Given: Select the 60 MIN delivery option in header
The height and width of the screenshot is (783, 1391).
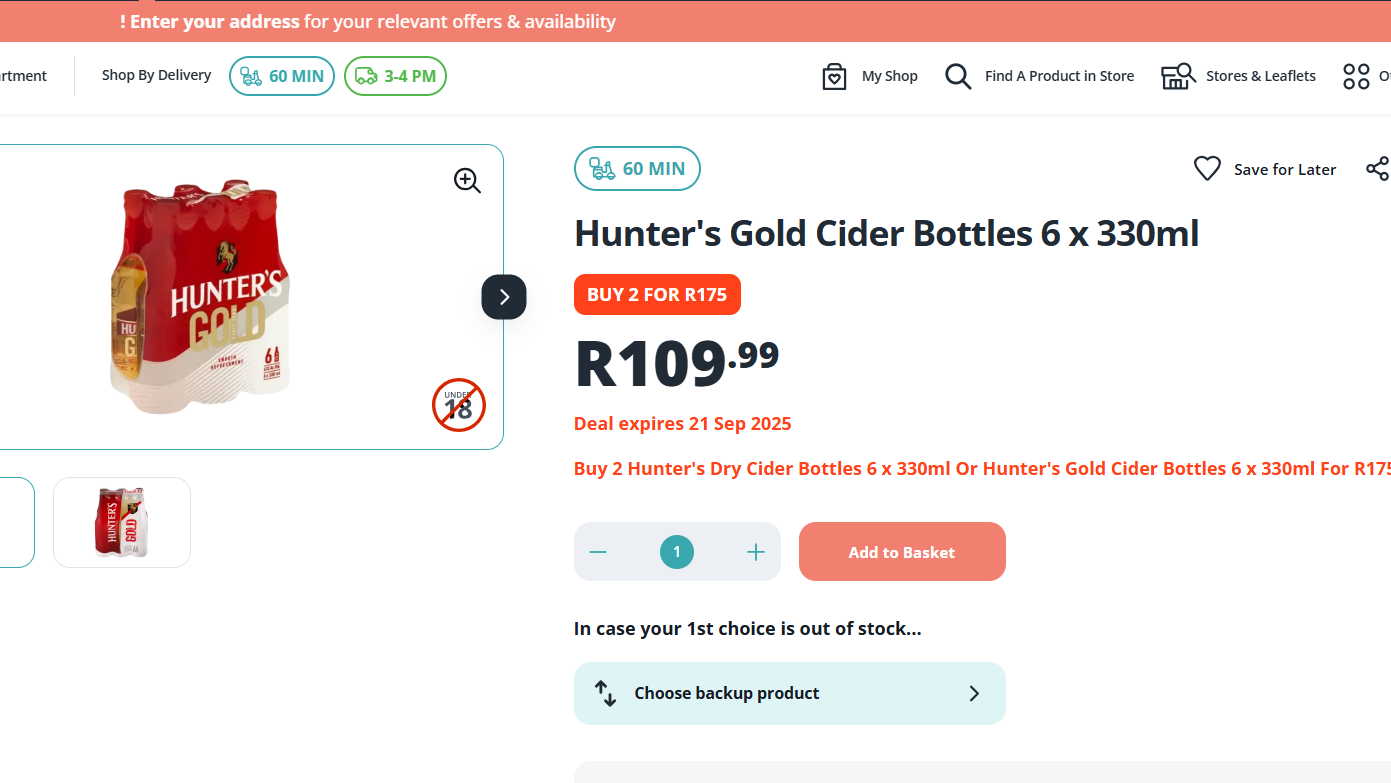Looking at the screenshot, I should [x=282, y=76].
